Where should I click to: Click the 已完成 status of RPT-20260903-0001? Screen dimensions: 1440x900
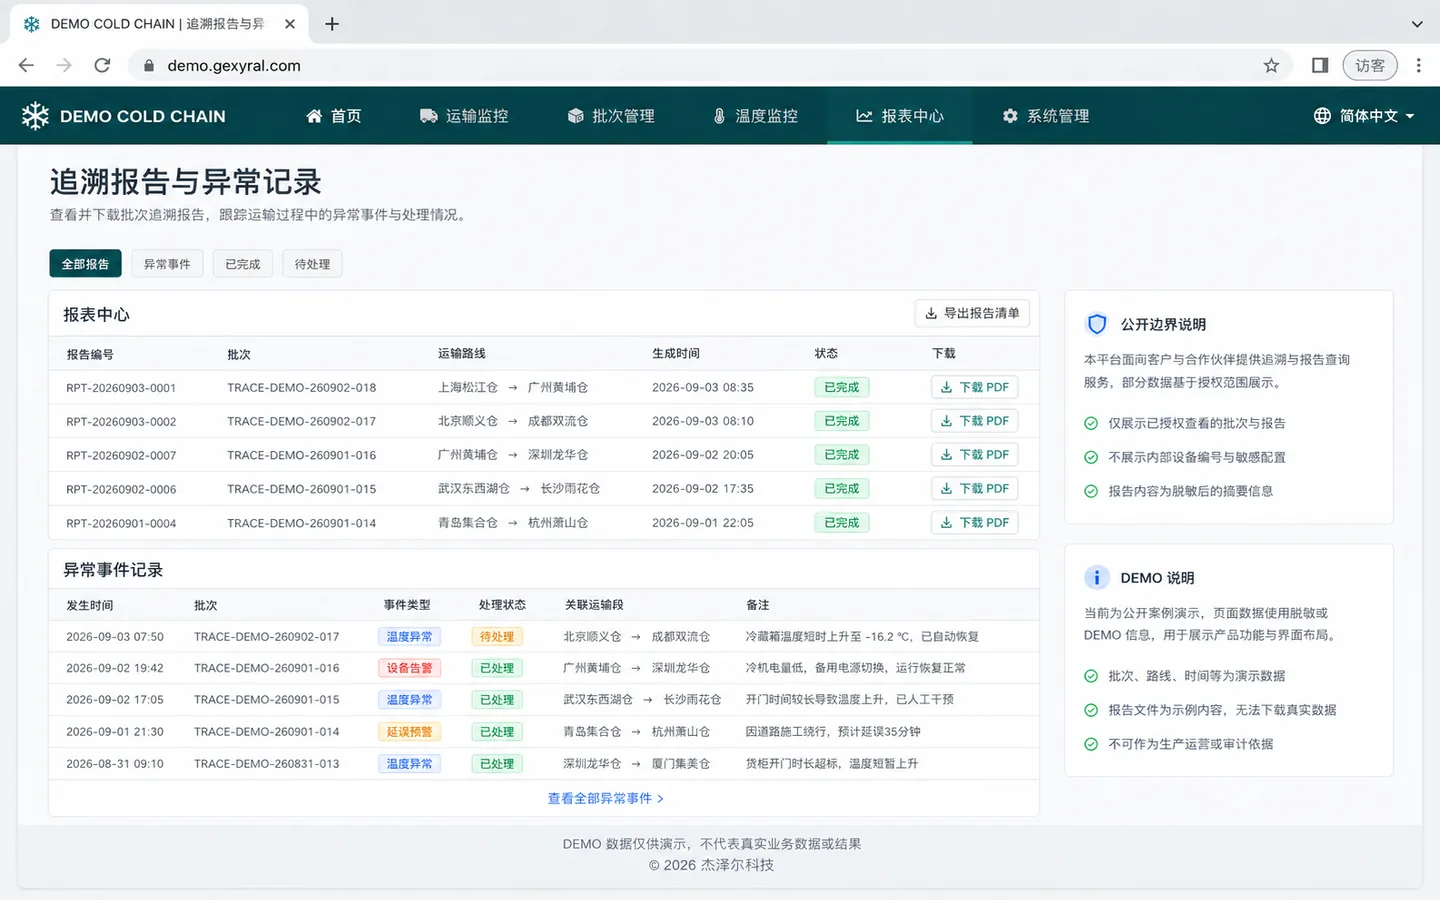842,387
